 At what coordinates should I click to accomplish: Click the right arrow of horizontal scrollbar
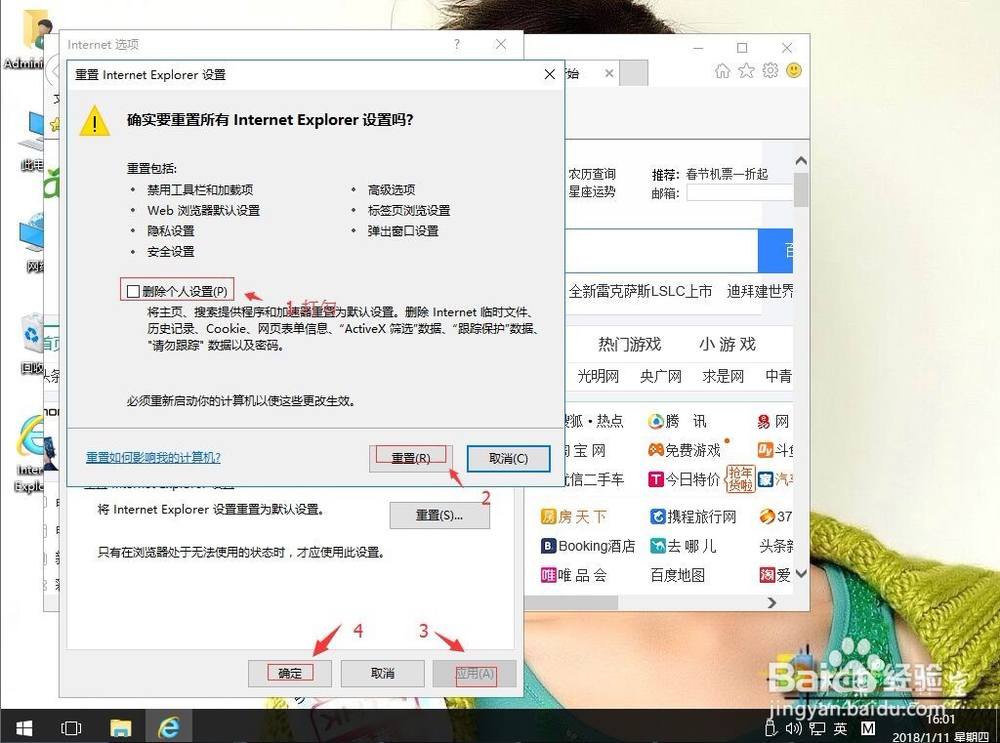click(x=772, y=603)
